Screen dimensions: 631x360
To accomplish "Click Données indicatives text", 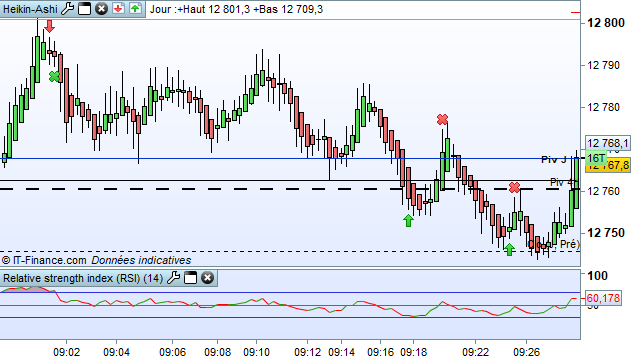I will [141, 260].
